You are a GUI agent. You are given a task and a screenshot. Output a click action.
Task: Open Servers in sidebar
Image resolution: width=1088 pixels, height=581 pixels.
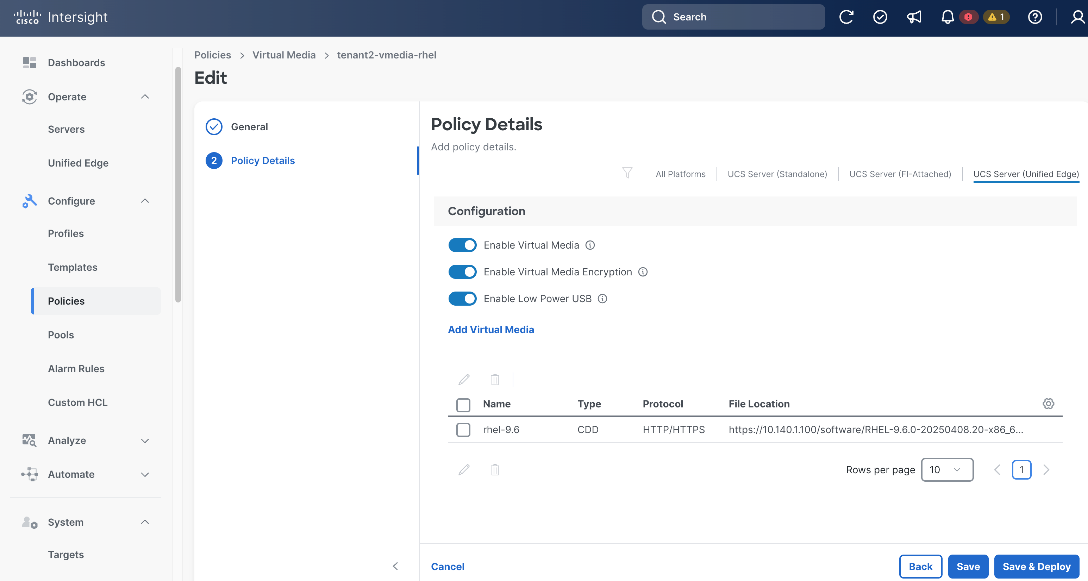[66, 130]
